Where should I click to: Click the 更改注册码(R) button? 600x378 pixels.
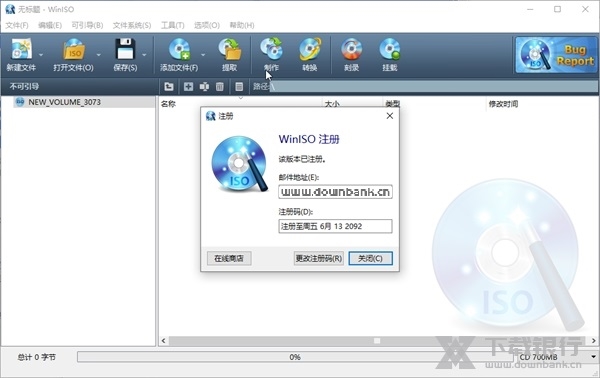pyautogui.click(x=318, y=258)
